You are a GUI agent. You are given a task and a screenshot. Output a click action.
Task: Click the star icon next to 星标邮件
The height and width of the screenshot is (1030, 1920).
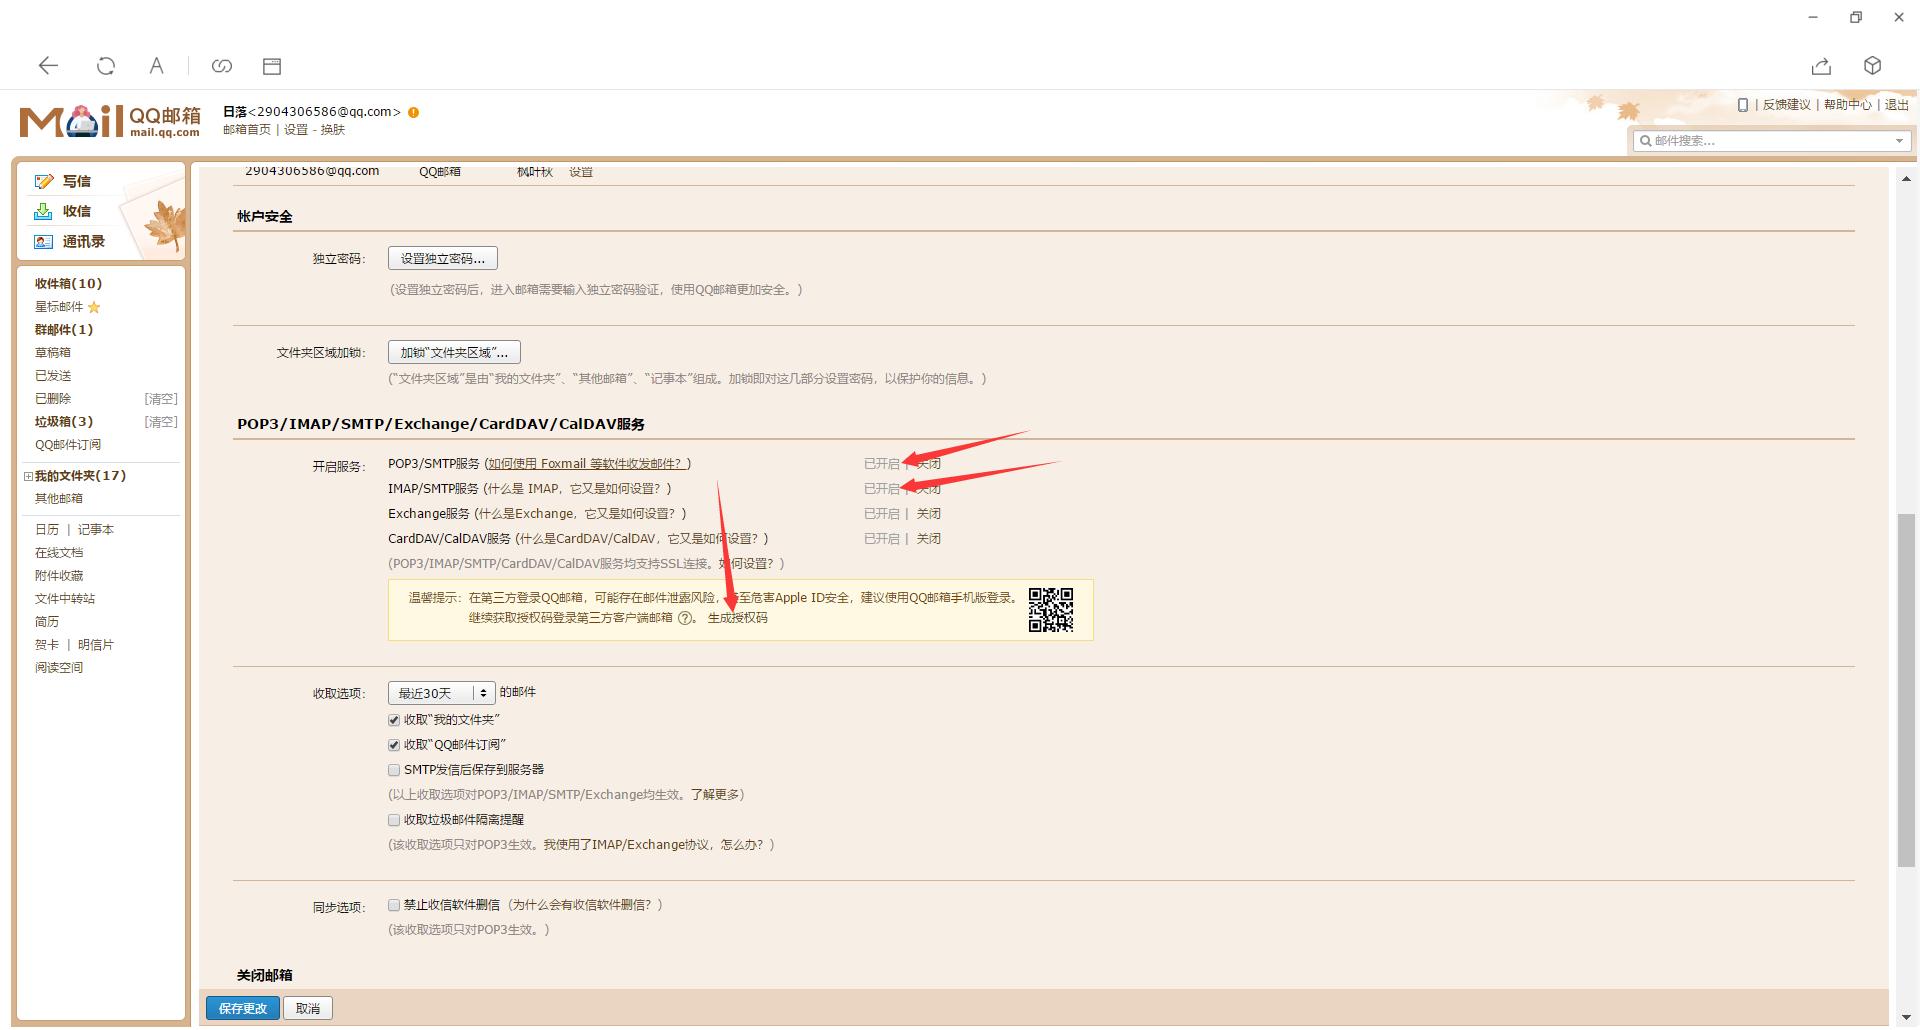coord(94,307)
